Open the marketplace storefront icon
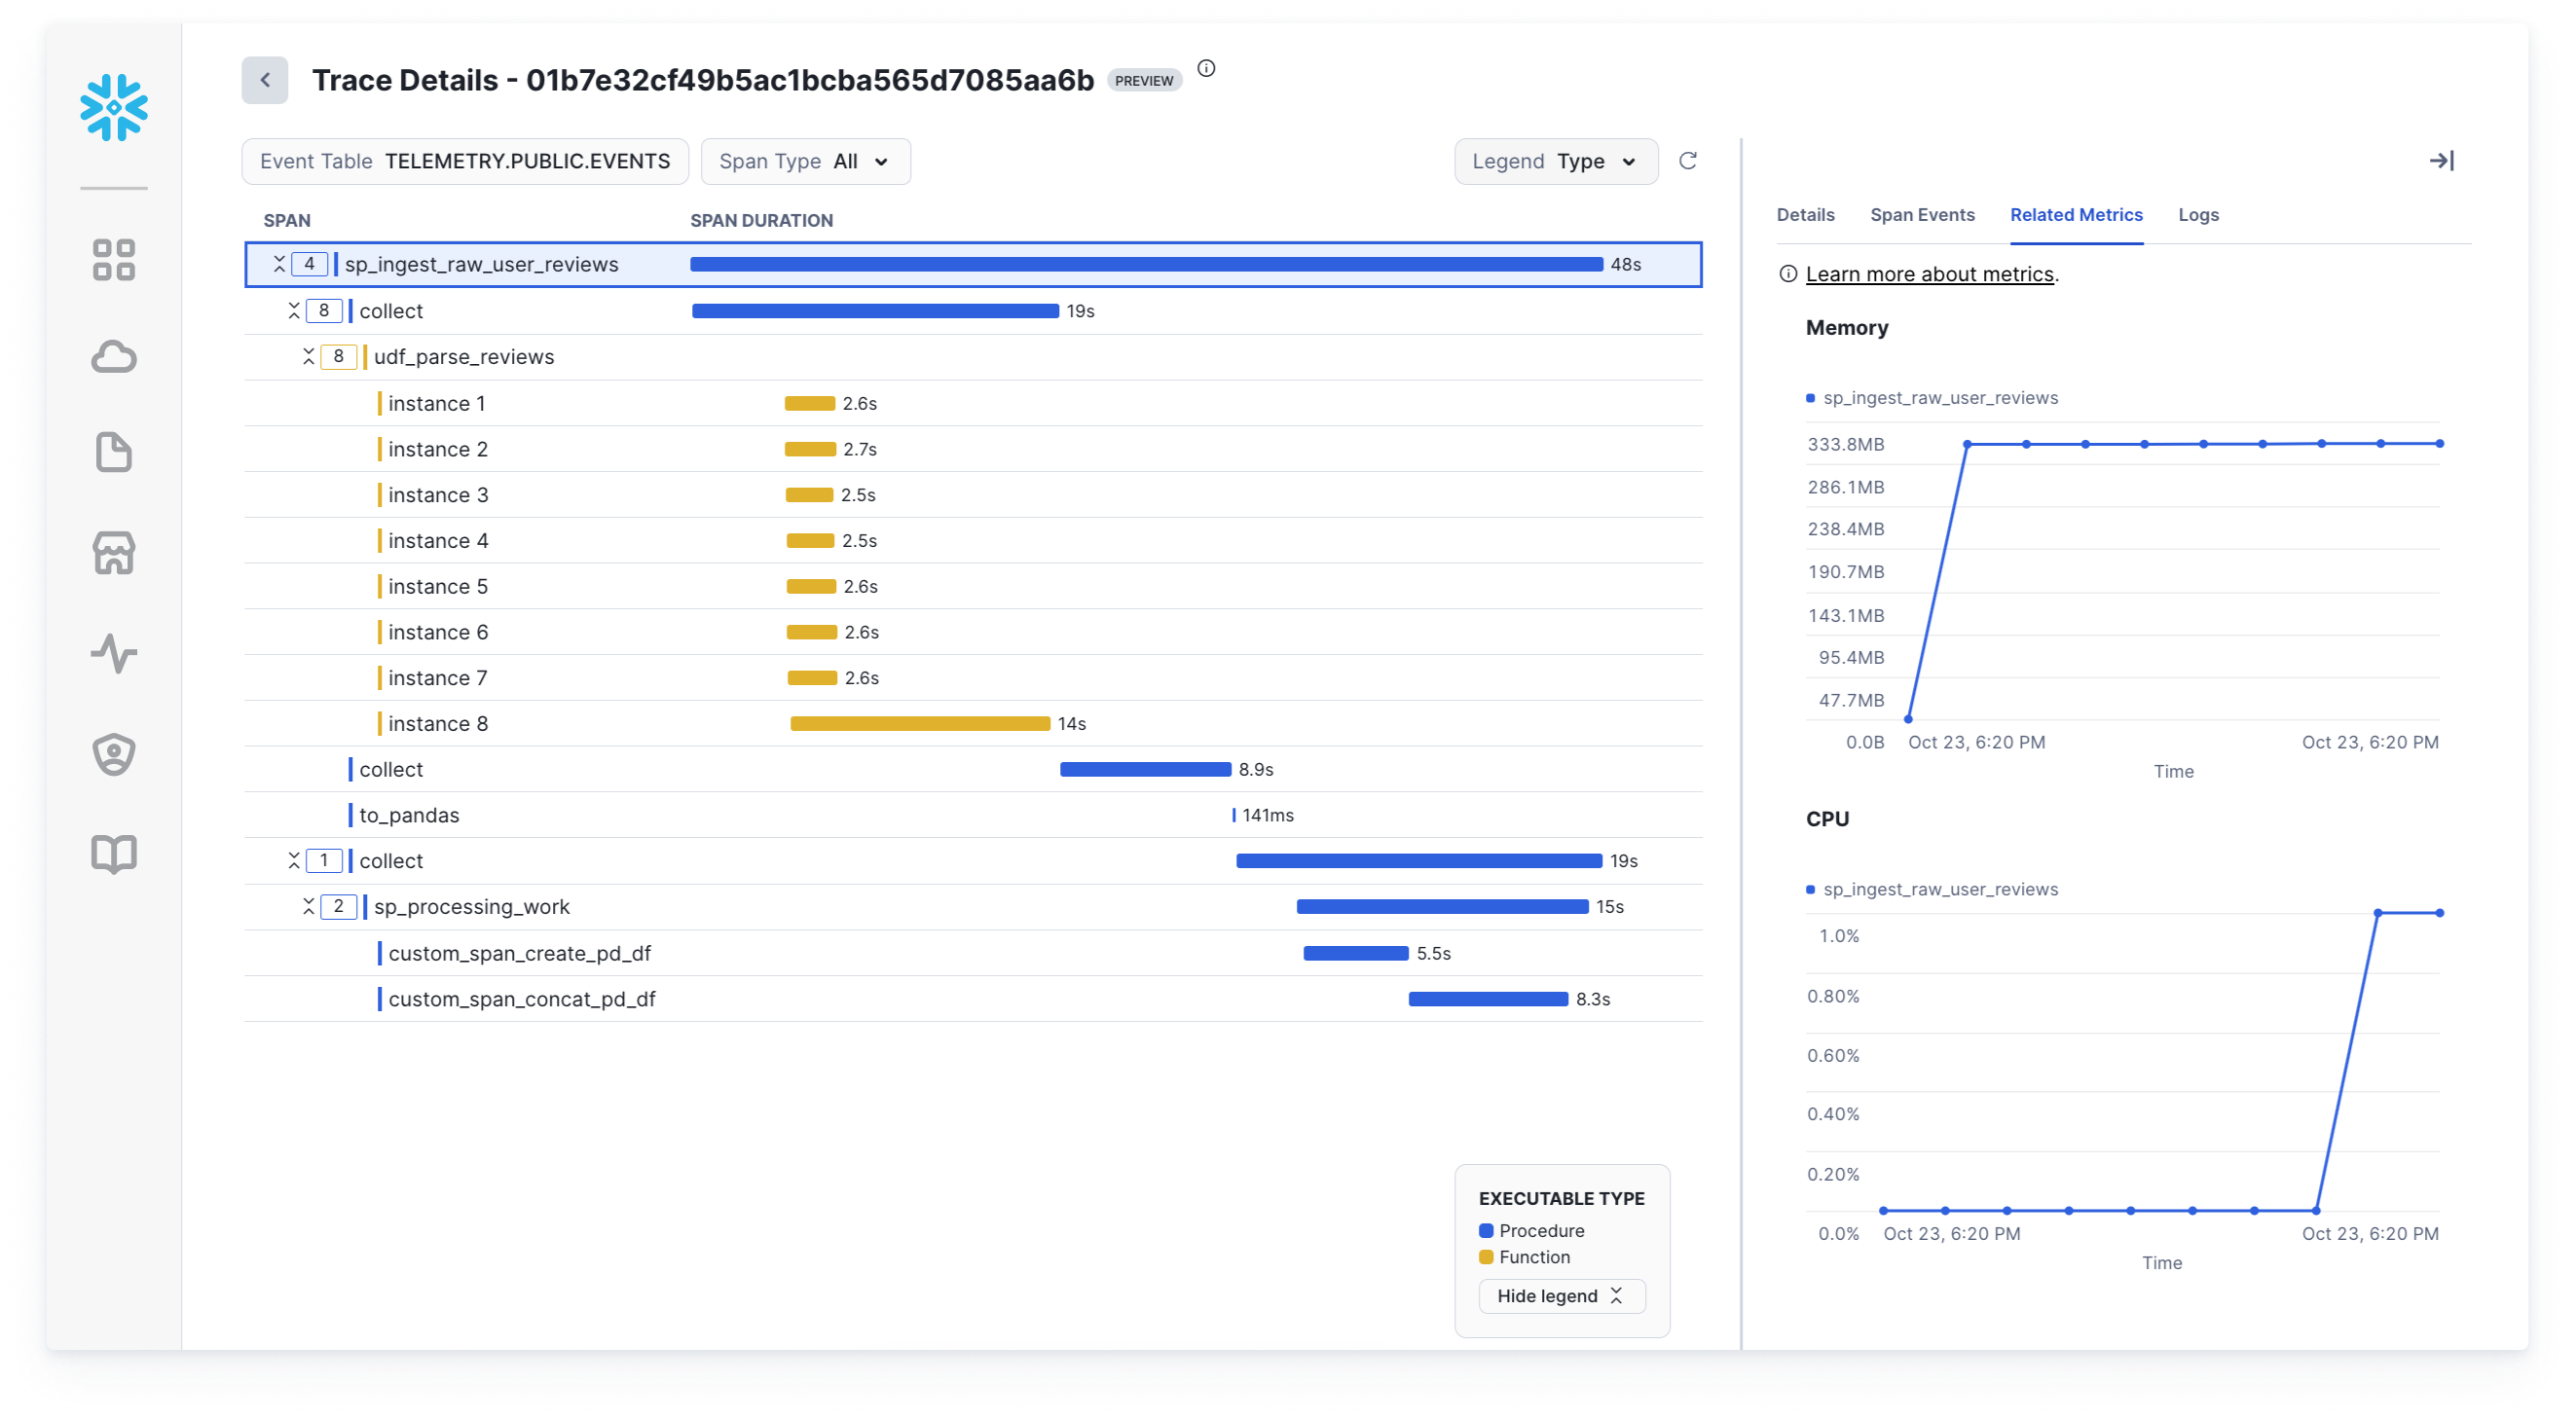This screenshot has height=1420, width=2576. 114,553
